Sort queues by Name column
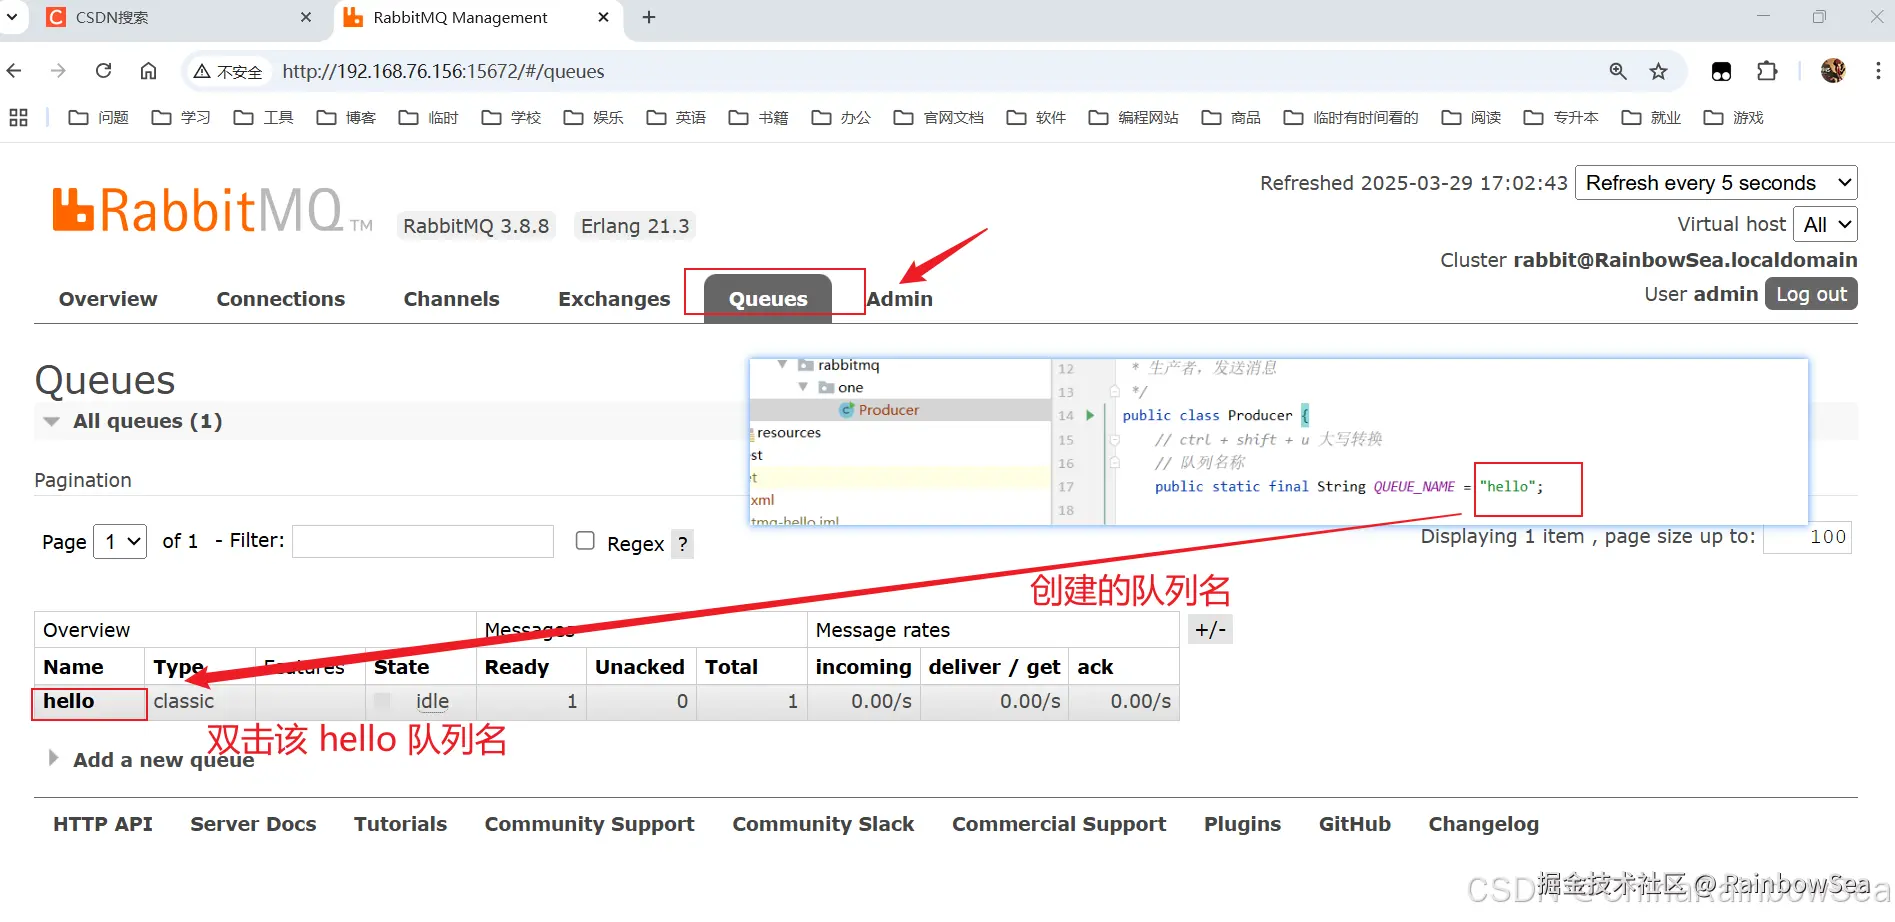Viewport: 1895px width, 922px height. [x=73, y=667]
